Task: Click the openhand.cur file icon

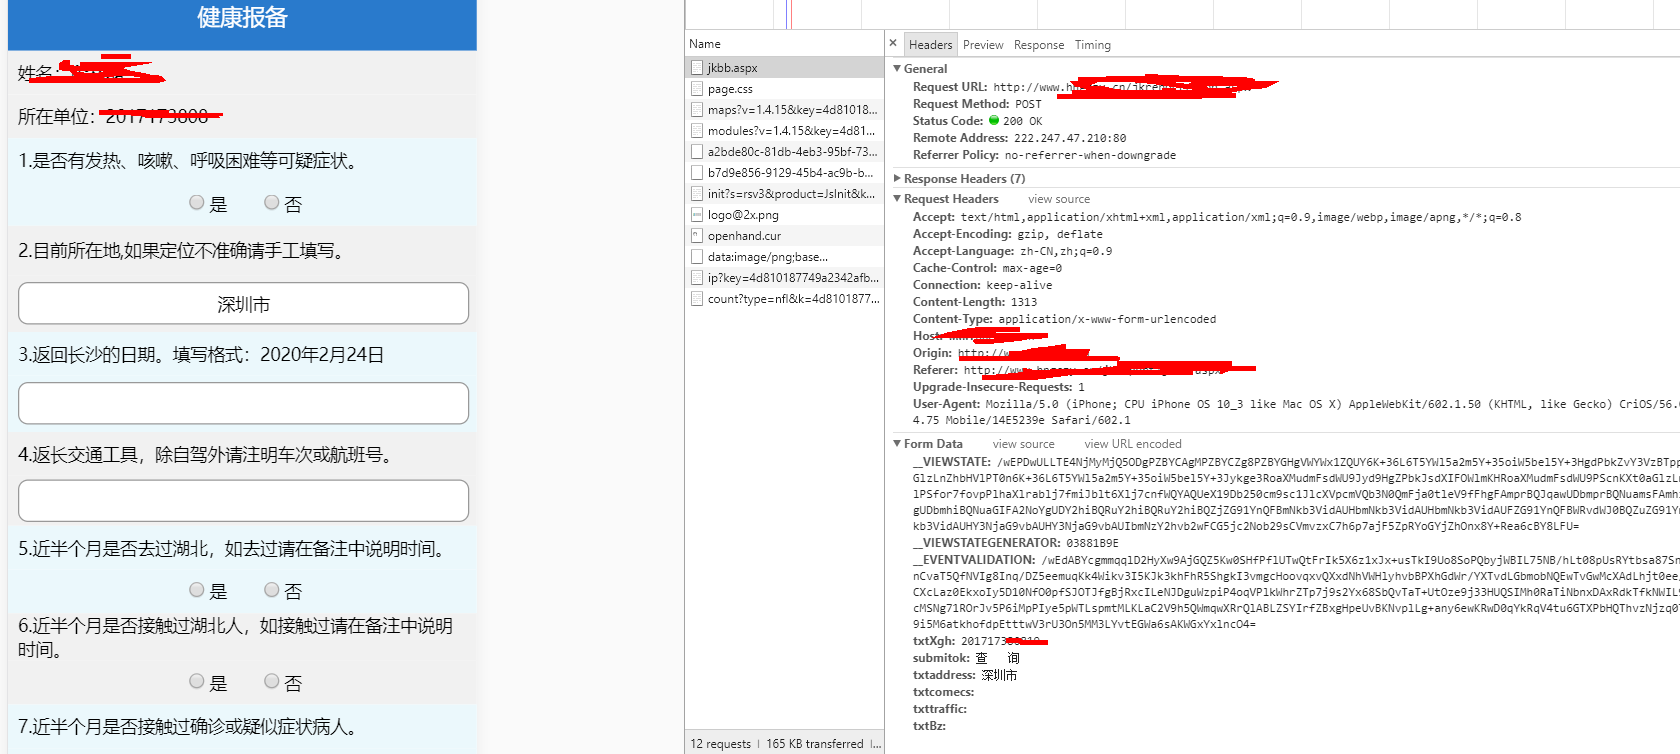Action: pyautogui.click(x=697, y=236)
